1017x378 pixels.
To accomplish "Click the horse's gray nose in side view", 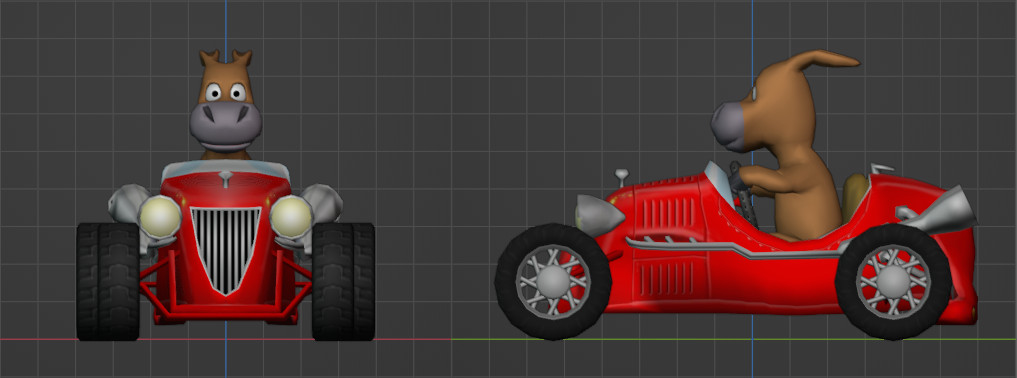I will (x=727, y=126).
